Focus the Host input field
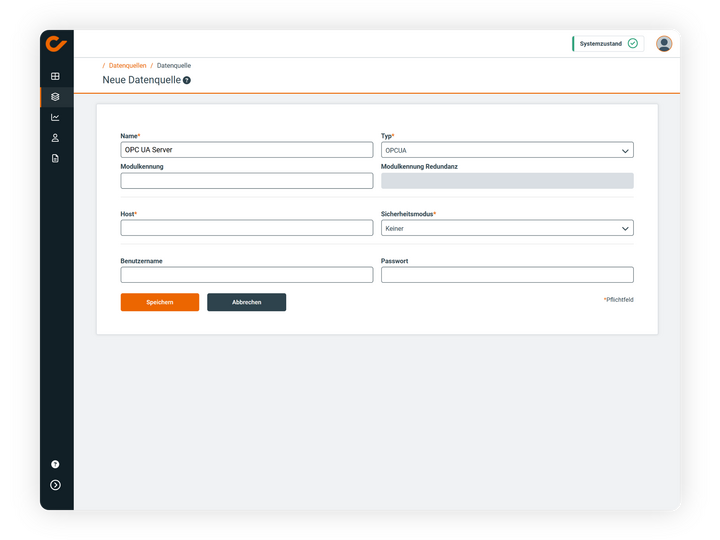This screenshot has height=540, width=720. coord(246,228)
